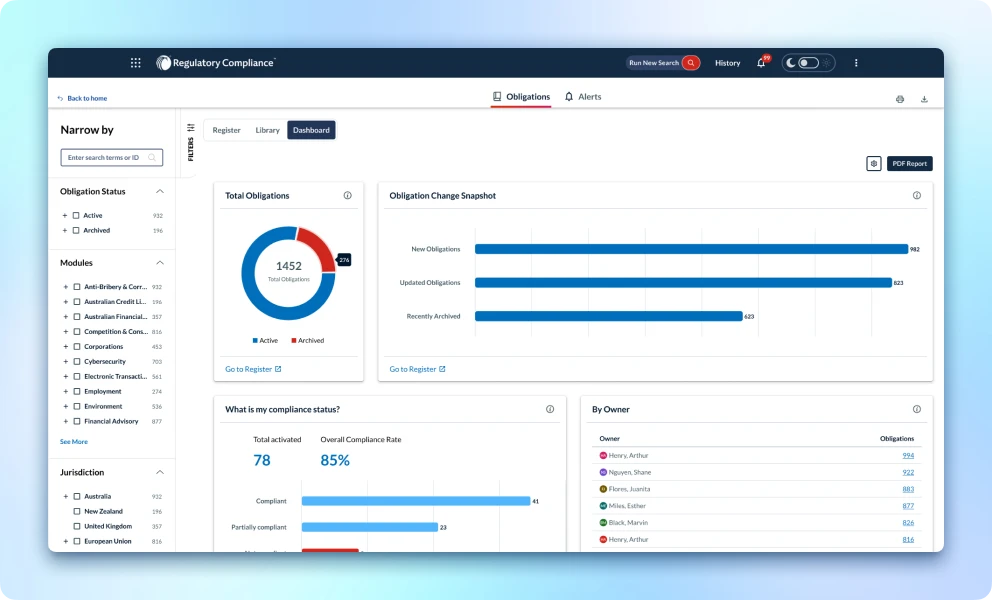Click the print icon
The height and width of the screenshot is (600, 992).
pos(900,99)
